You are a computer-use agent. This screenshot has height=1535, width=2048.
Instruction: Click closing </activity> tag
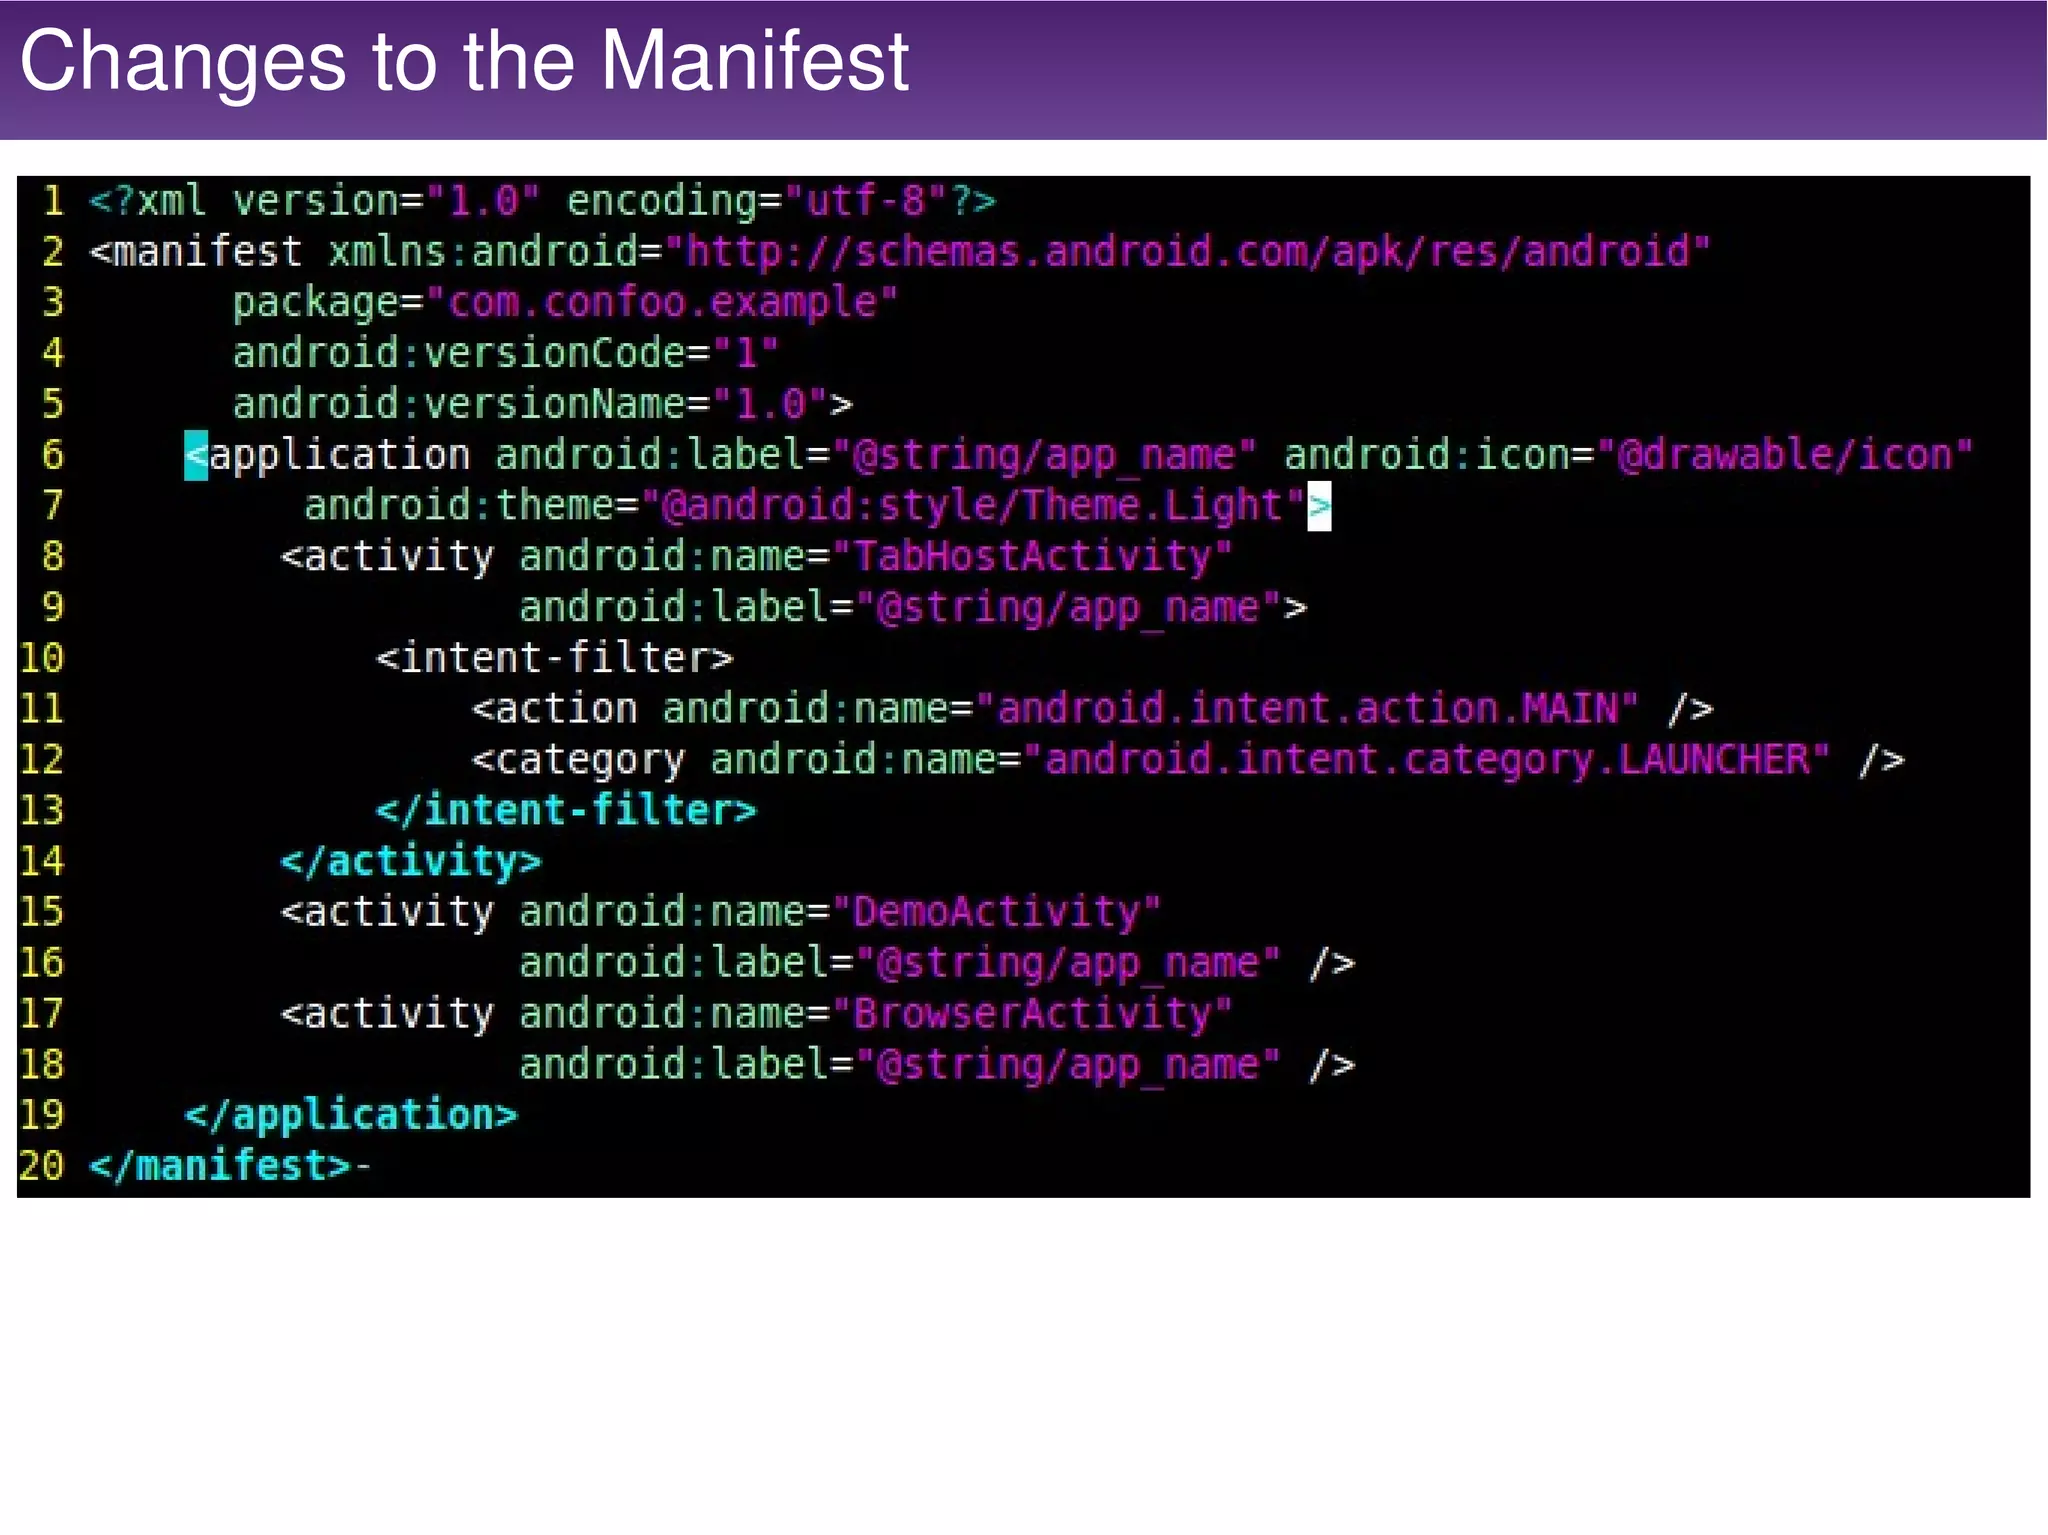click(x=411, y=861)
